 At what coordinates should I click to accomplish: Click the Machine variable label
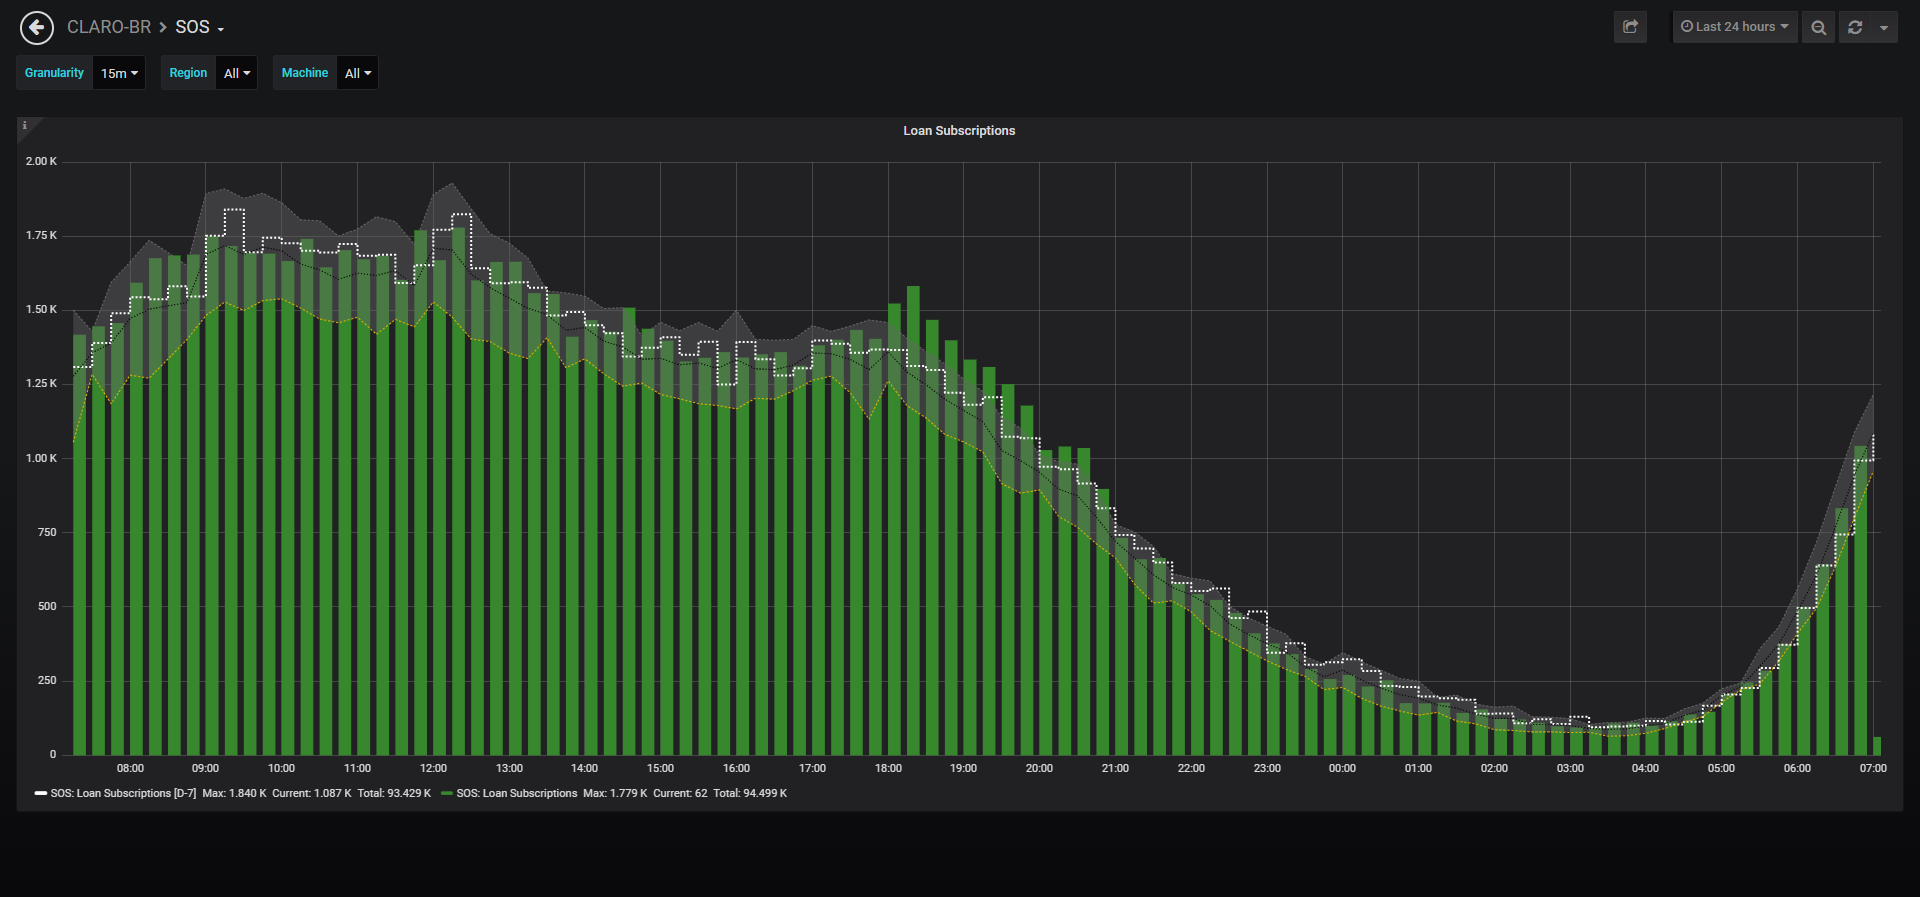(305, 73)
